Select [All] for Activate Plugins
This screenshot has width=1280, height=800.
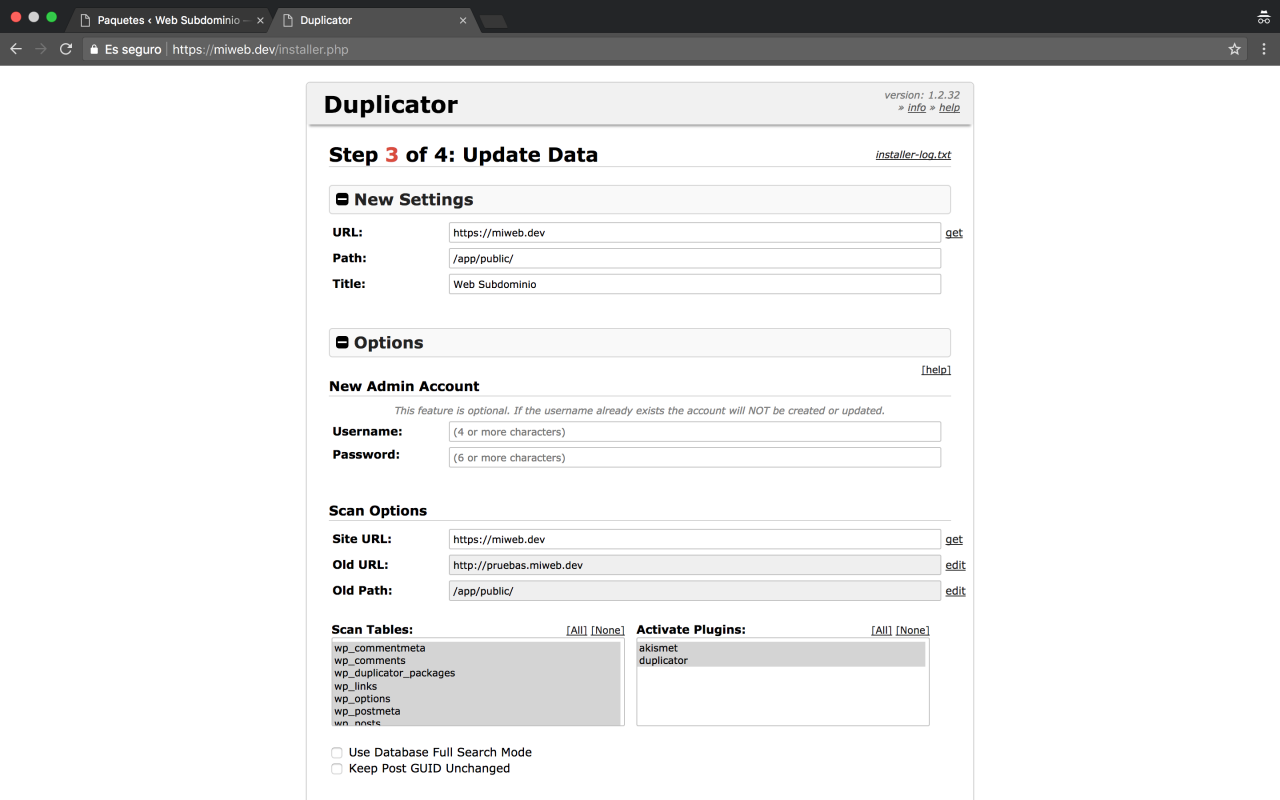[882, 631]
